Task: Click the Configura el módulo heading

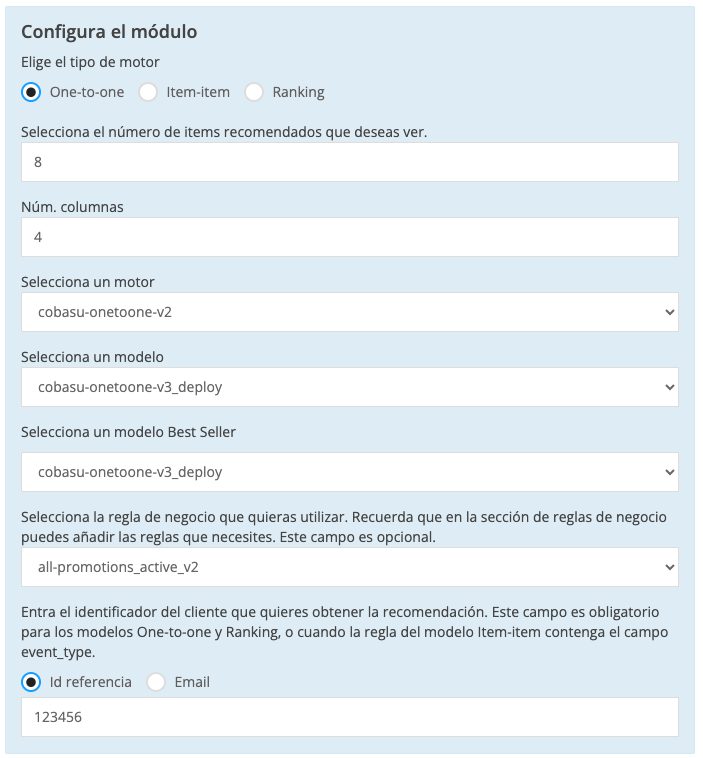Action: coord(109,32)
